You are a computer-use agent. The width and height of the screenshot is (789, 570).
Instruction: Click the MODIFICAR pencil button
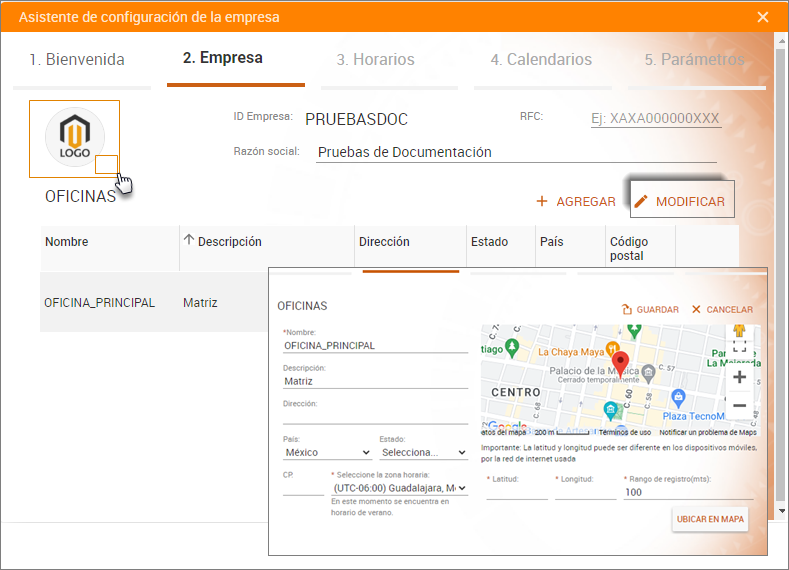(680, 201)
